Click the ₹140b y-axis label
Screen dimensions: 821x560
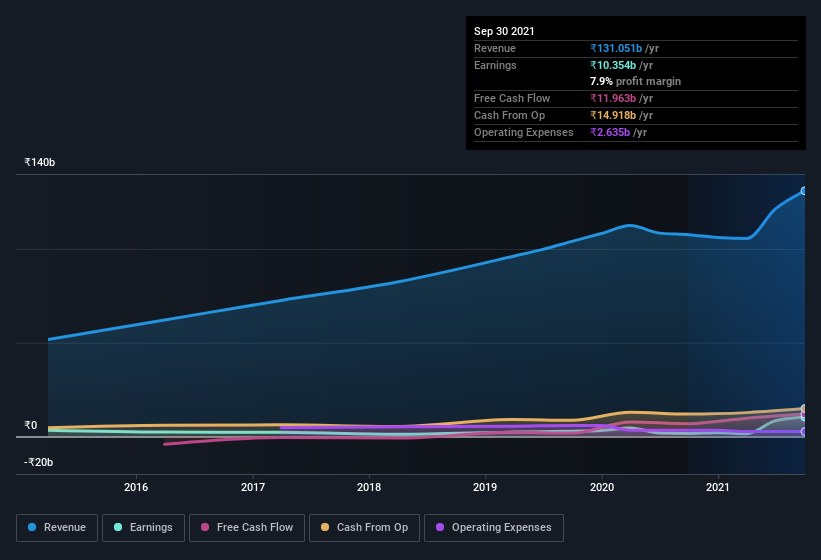coord(40,162)
